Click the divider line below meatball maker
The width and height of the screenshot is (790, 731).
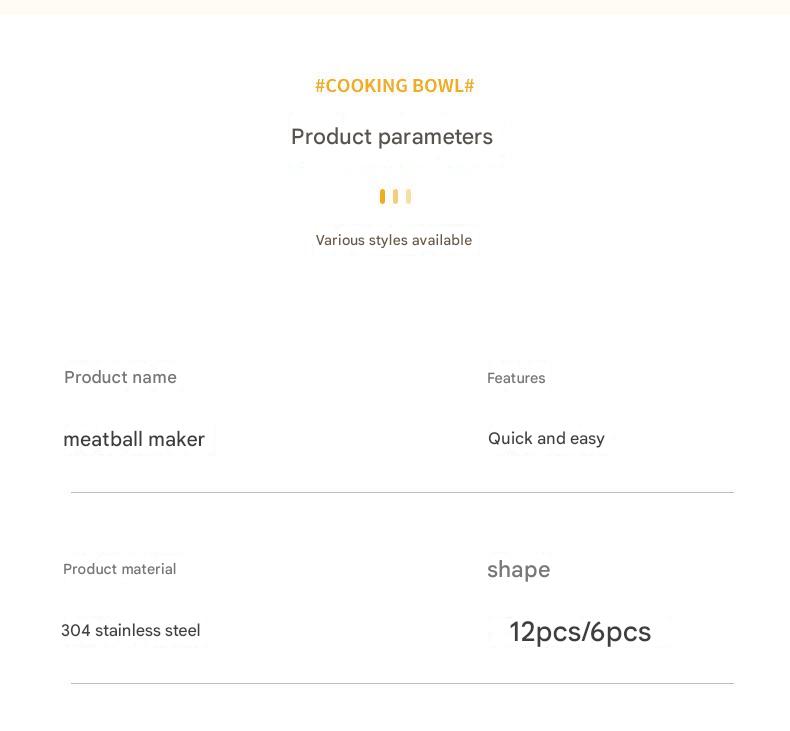[402, 492]
